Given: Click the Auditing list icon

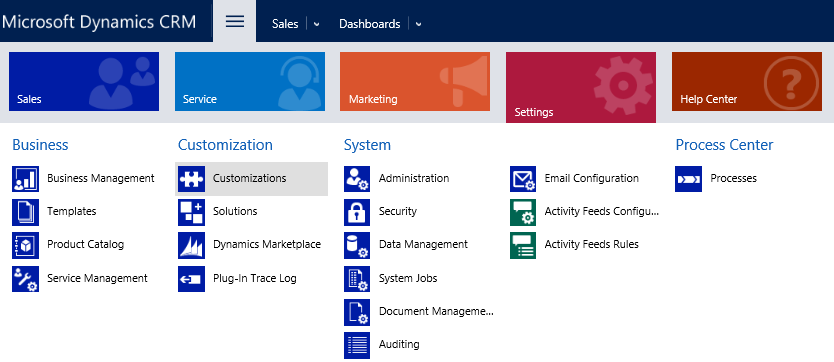Looking at the screenshot, I should tap(357, 345).
